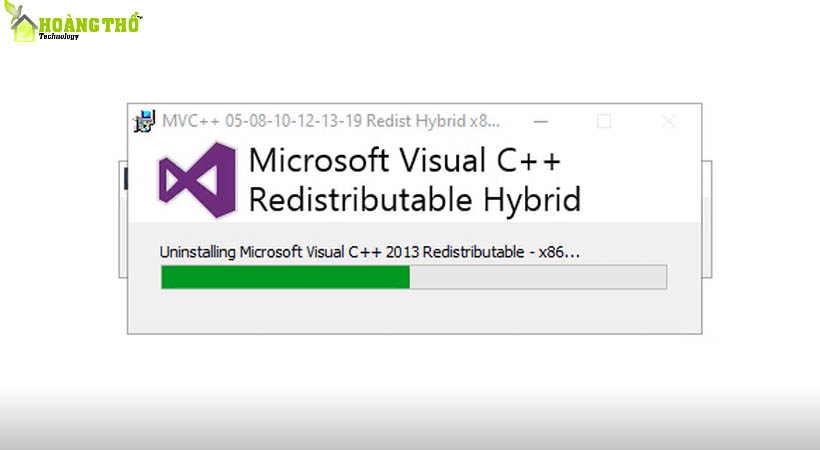Image resolution: width=820 pixels, height=450 pixels.
Task: Maximize the MVC++ Redist Hybrid window
Action: click(x=603, y=121)
